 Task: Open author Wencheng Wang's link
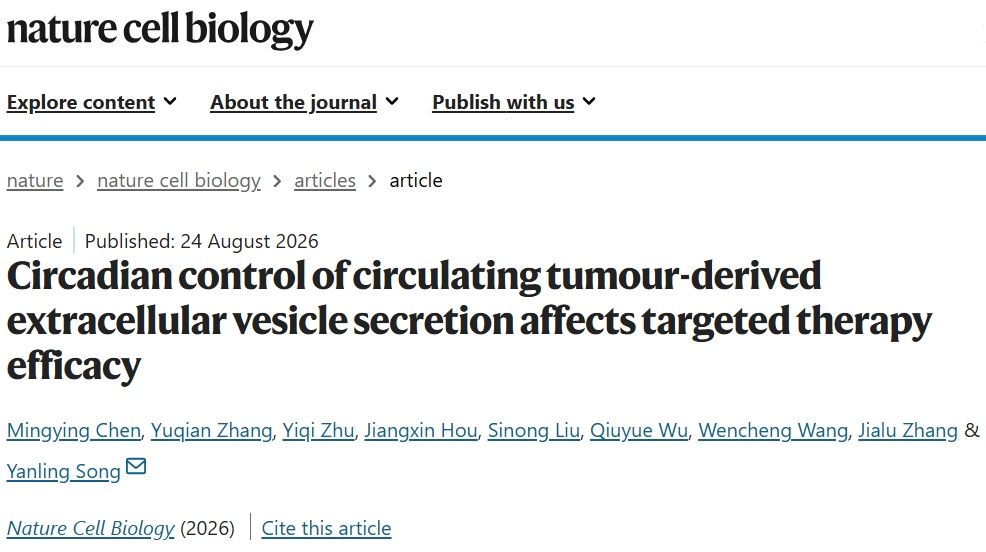773,431
